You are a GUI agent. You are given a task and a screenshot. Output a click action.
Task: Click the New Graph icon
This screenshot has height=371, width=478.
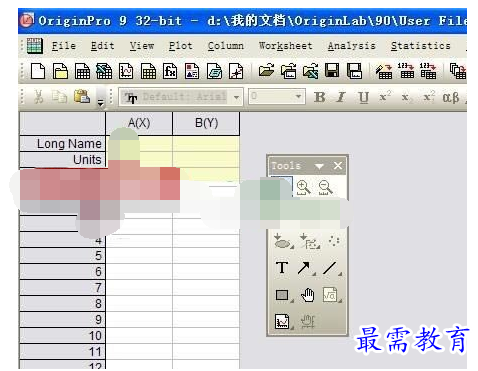click(x=126, y=71)
